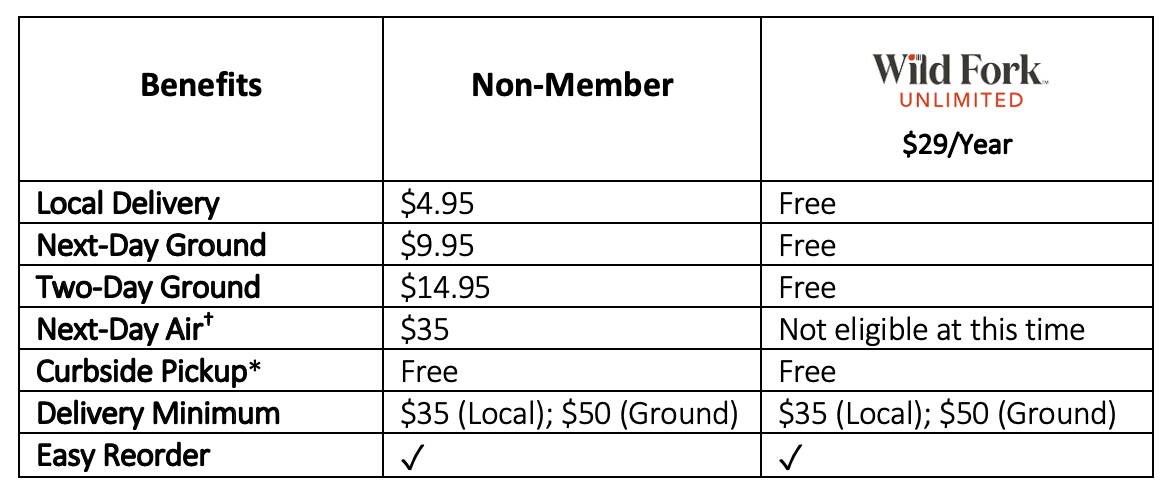
Task: Click the Non-Member Easy Reorder checkmark
Action: [x=412, y=457]
